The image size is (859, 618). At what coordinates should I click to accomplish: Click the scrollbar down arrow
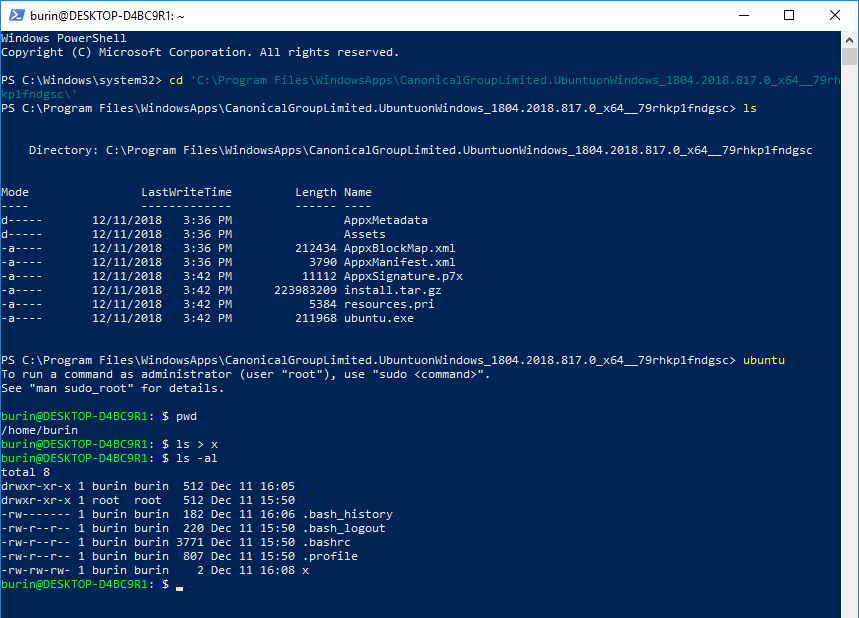[849, 609]
